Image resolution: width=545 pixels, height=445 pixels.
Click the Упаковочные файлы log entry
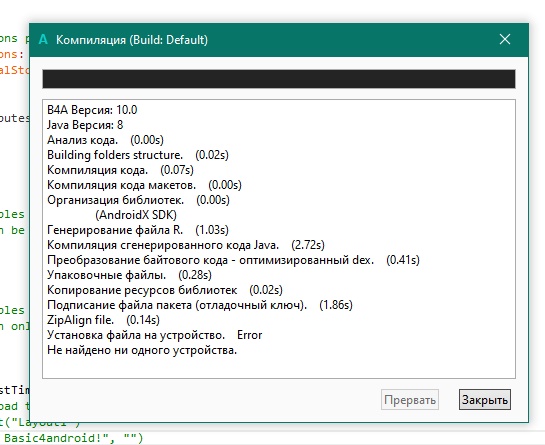pyautogui.click(x=129, y=275)
